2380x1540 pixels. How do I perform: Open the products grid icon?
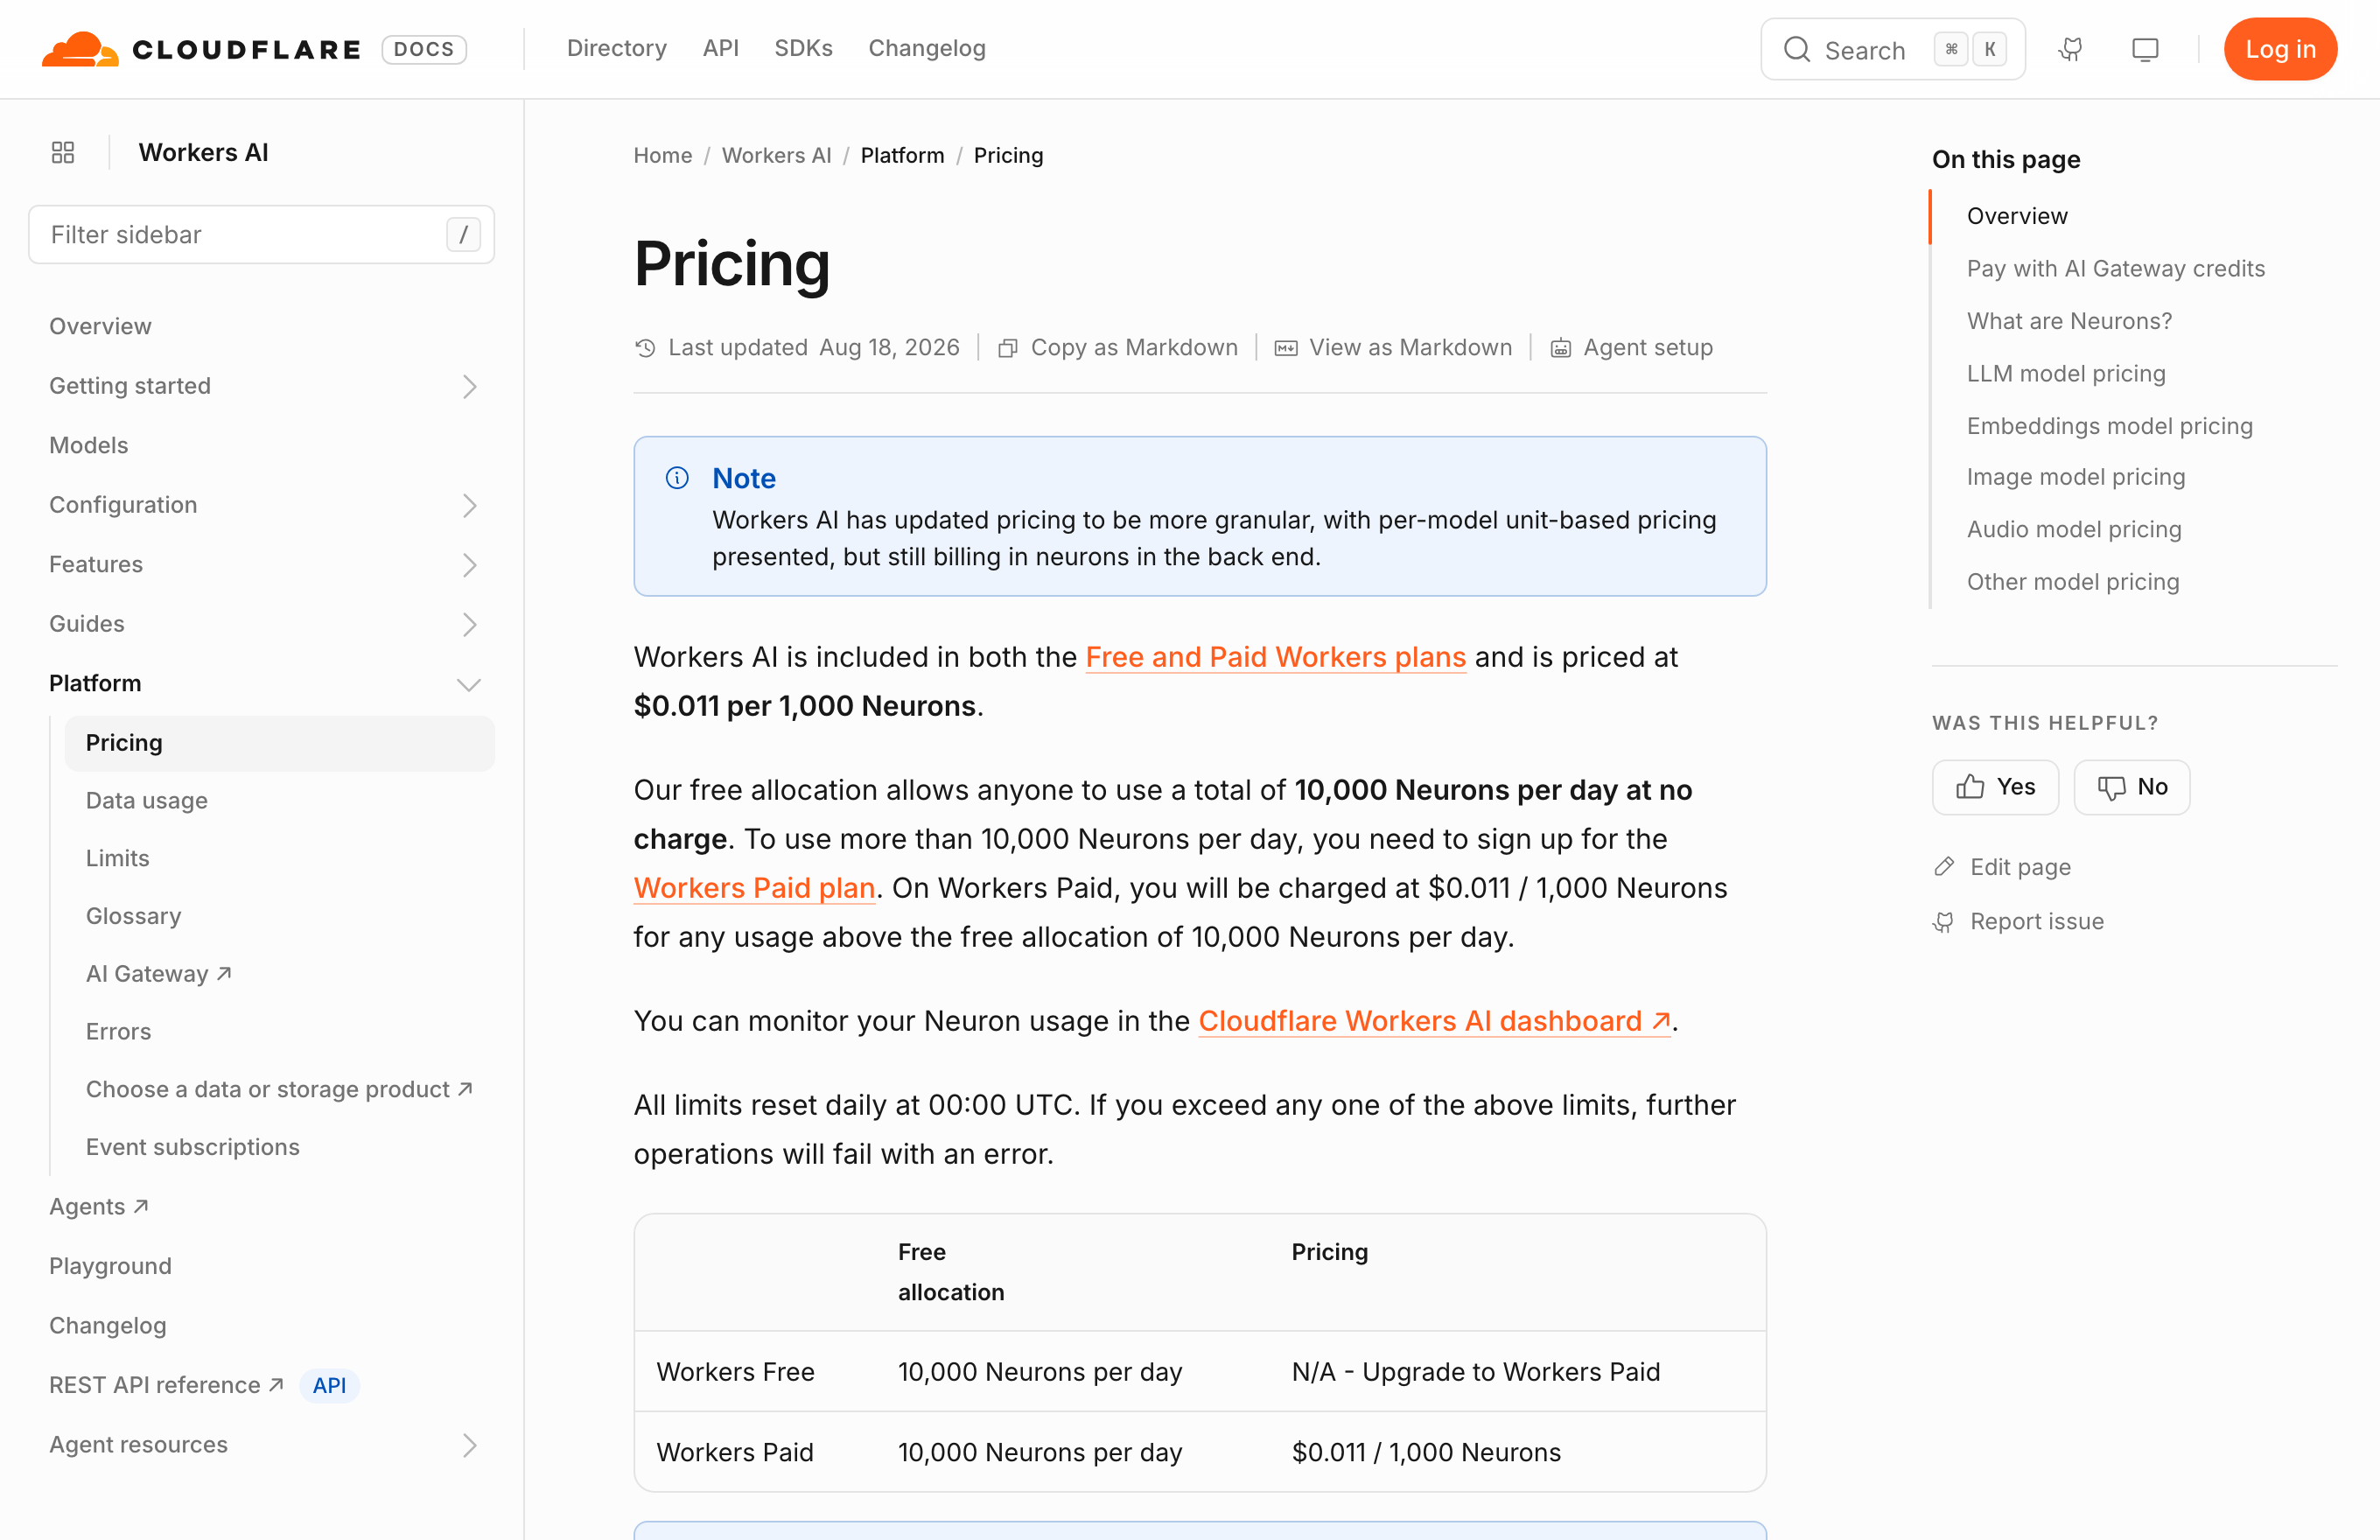tap(63, 152)
